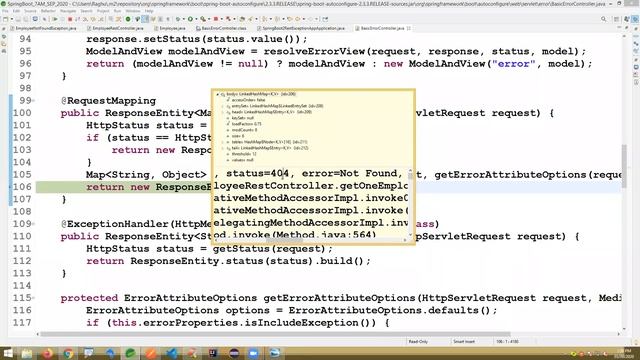Switch to Employee.java editor tab
Image resolution: width=640 pixels, height=360 pixels.
click(170, 28)
